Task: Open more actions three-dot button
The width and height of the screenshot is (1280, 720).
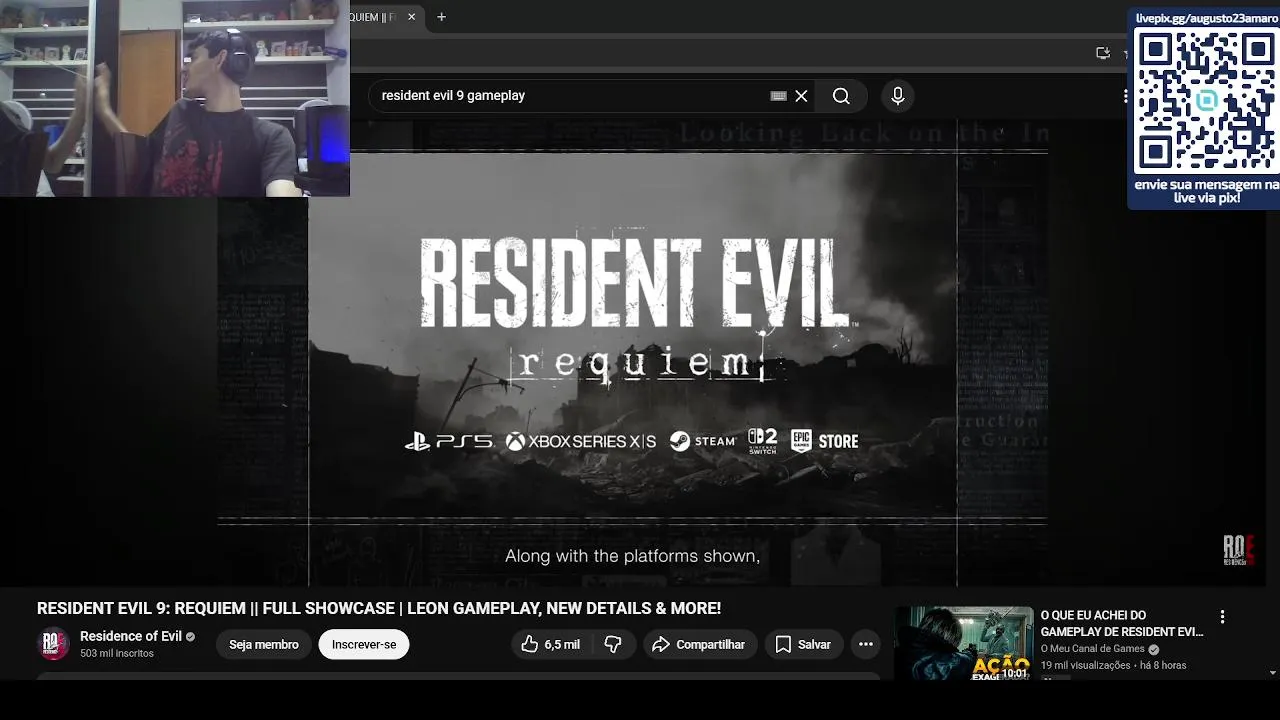Action: coord(866,645)
